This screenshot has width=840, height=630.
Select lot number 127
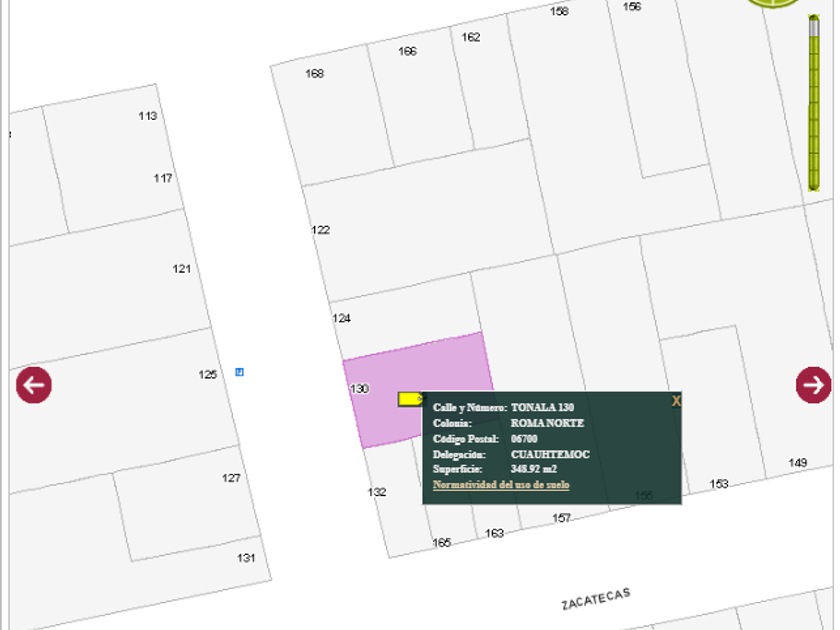click(x=231, y=478)
